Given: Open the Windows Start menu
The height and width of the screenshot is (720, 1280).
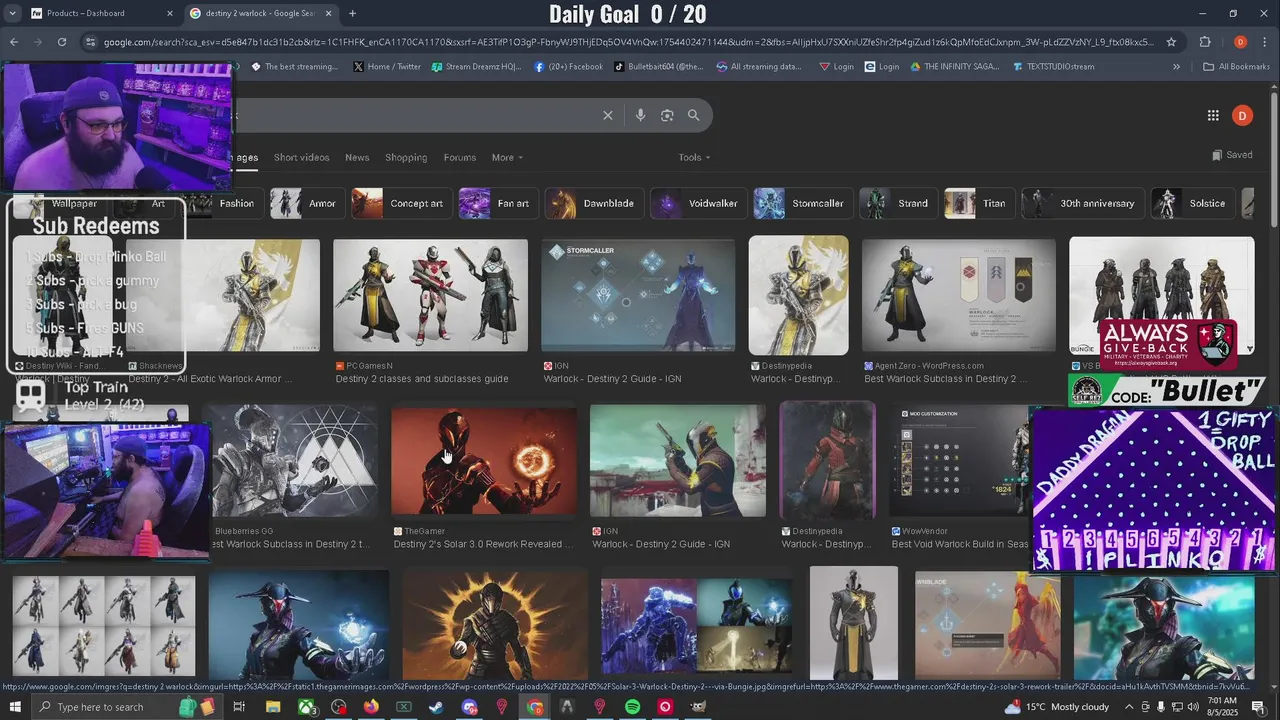Looking at the screenshot, I should [x=16, y=707].
